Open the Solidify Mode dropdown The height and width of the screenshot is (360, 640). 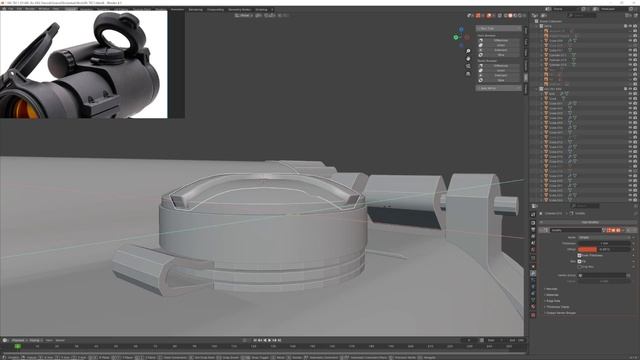coord(604,237)
